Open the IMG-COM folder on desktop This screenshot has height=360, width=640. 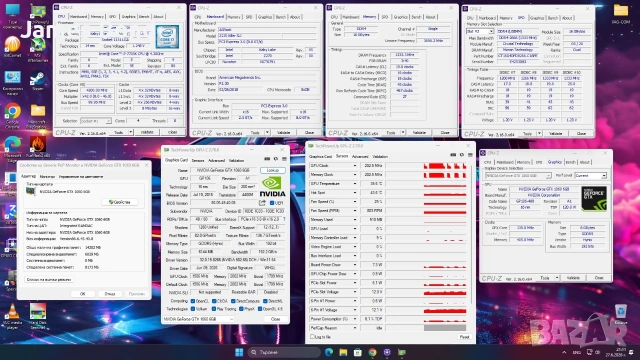click(621, 13)
